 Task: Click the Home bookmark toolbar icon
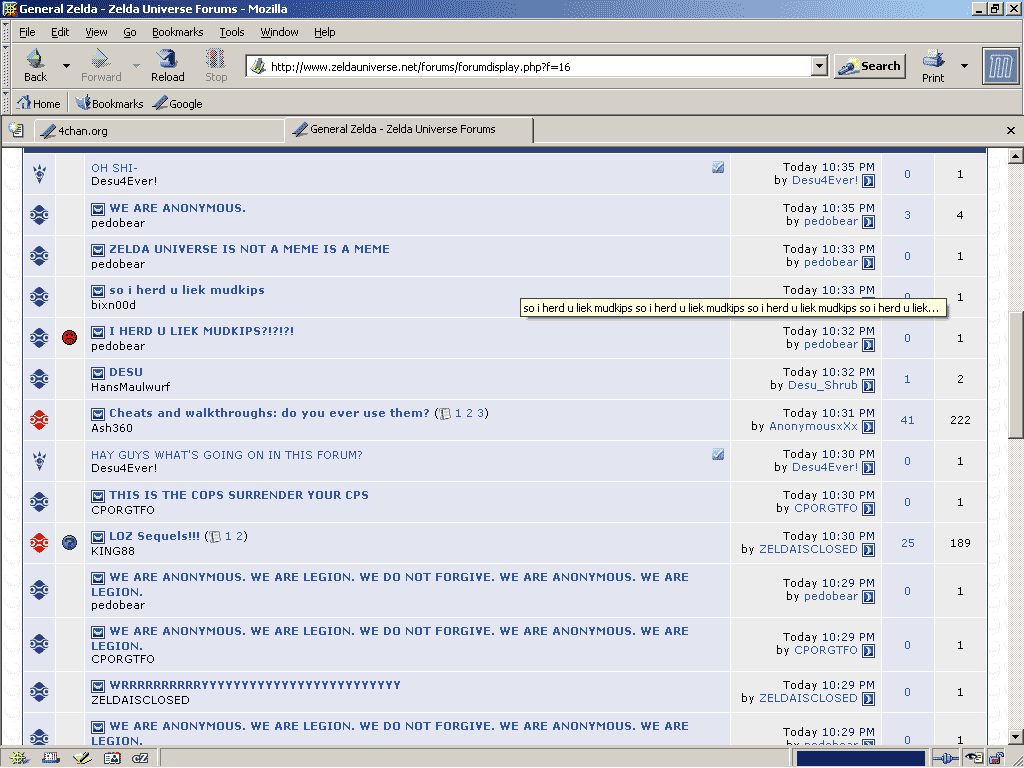pos(39,103)
